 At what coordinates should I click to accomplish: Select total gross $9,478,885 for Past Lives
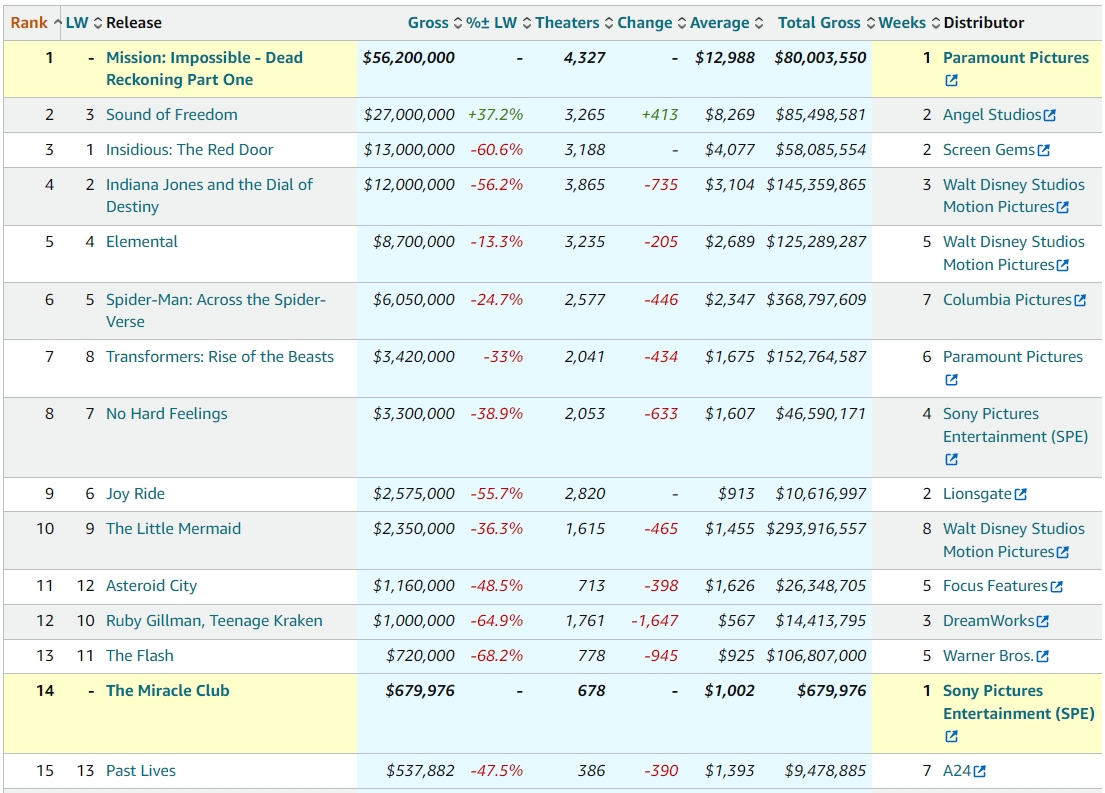coord(825,770)
